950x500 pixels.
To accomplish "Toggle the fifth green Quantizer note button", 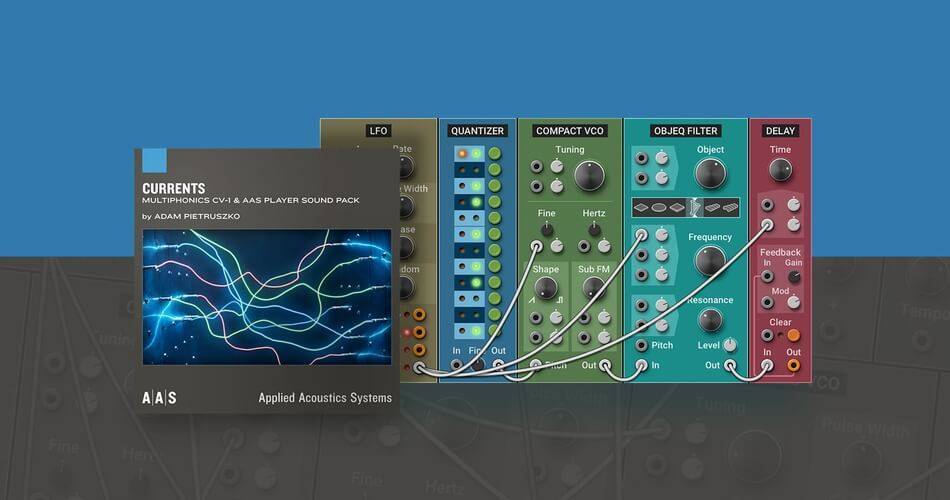I will click(495, 218).
